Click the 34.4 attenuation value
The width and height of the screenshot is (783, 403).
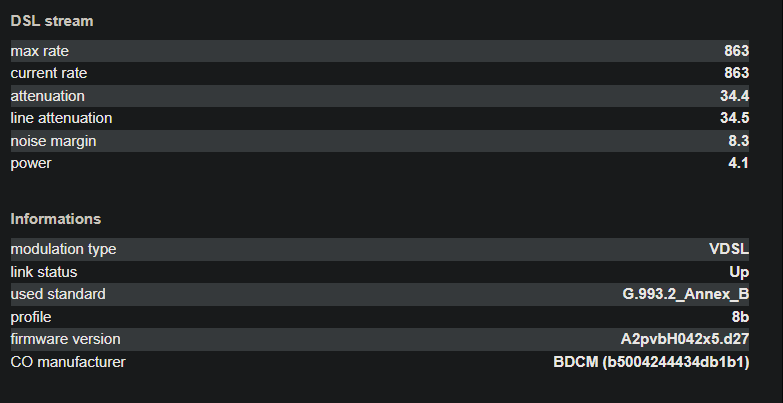[x=734, y=96]
